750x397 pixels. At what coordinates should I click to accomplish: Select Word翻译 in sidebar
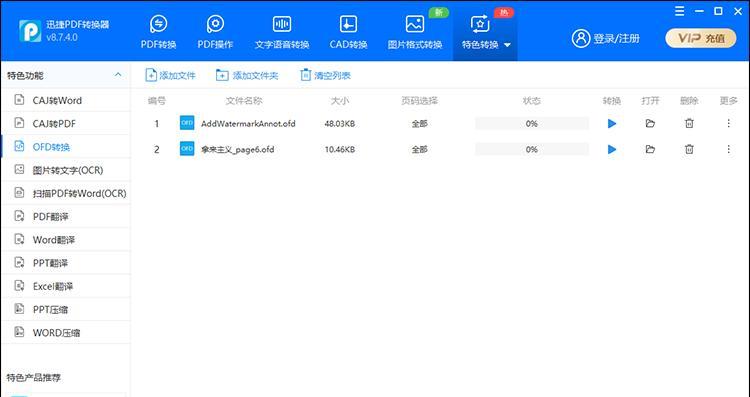66,240
